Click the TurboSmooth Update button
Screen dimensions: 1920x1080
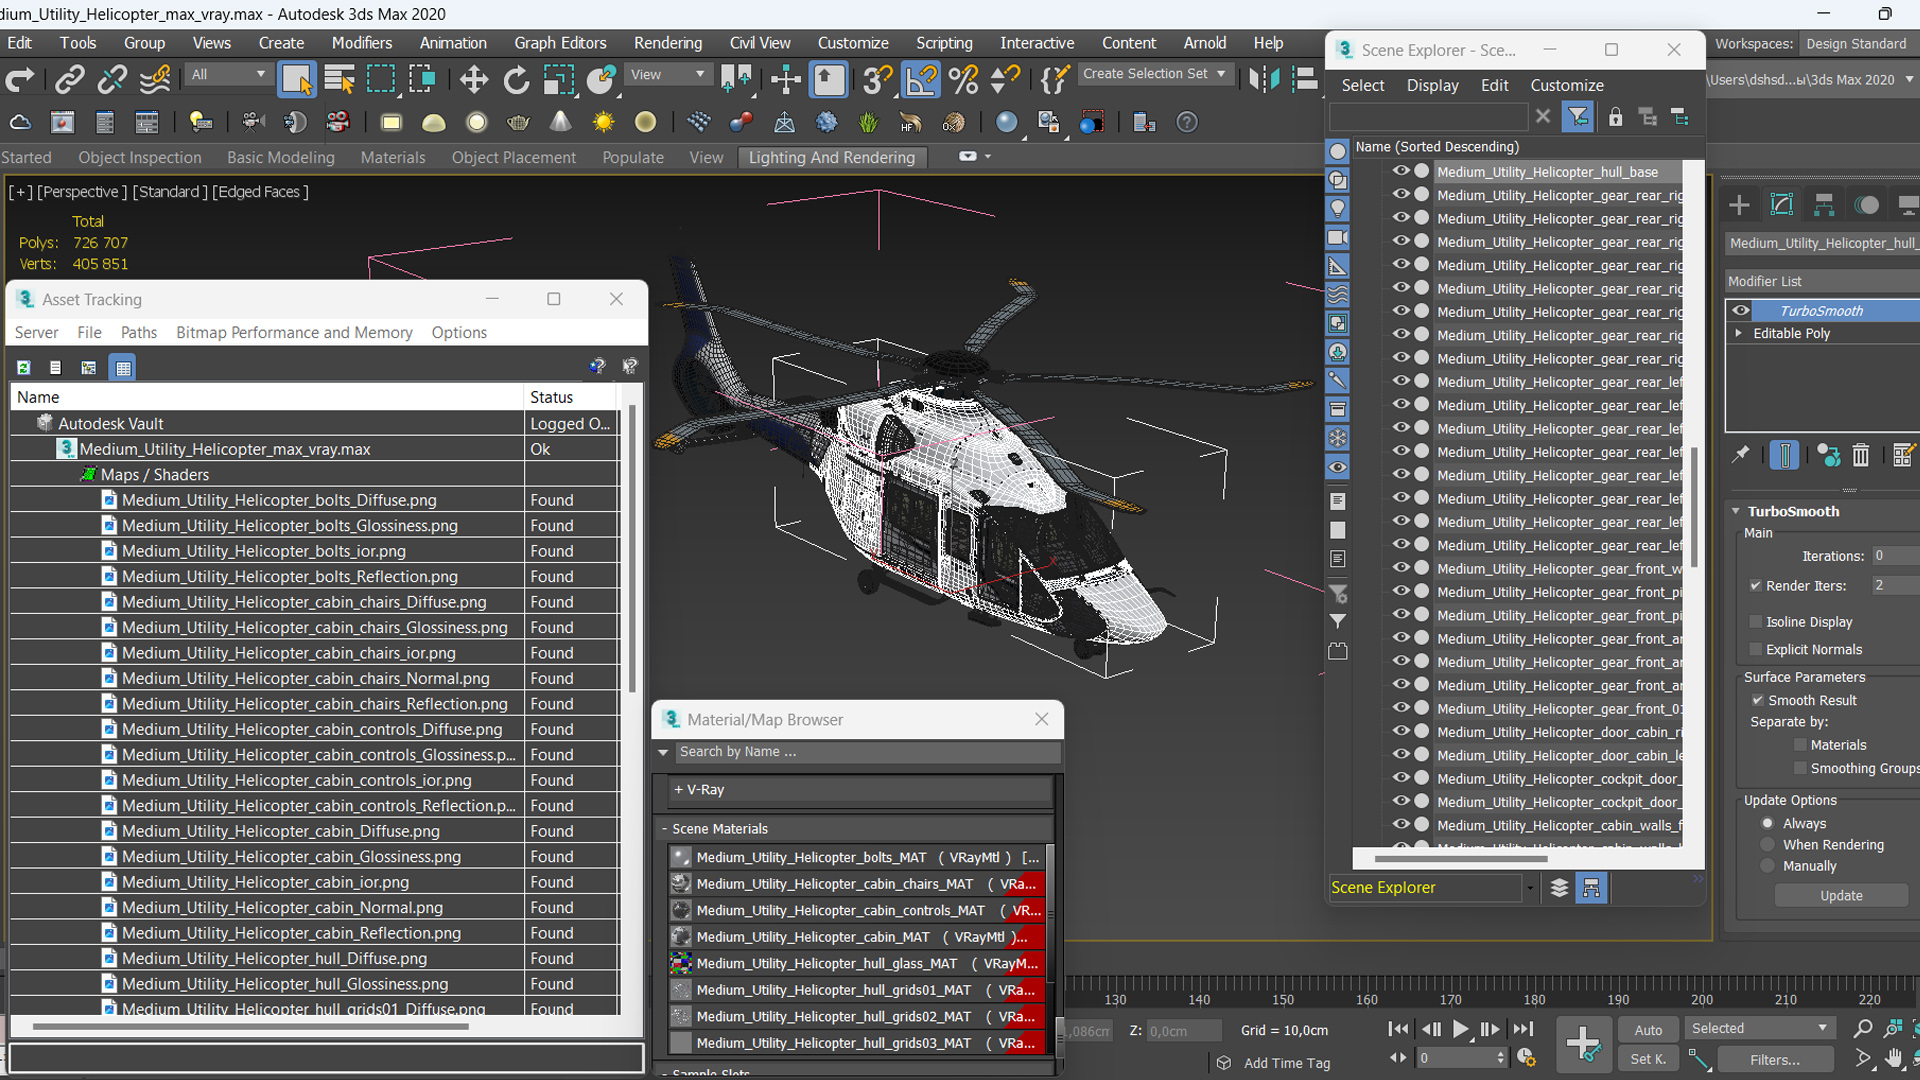pyautogui.click(x=1841, y=896)
